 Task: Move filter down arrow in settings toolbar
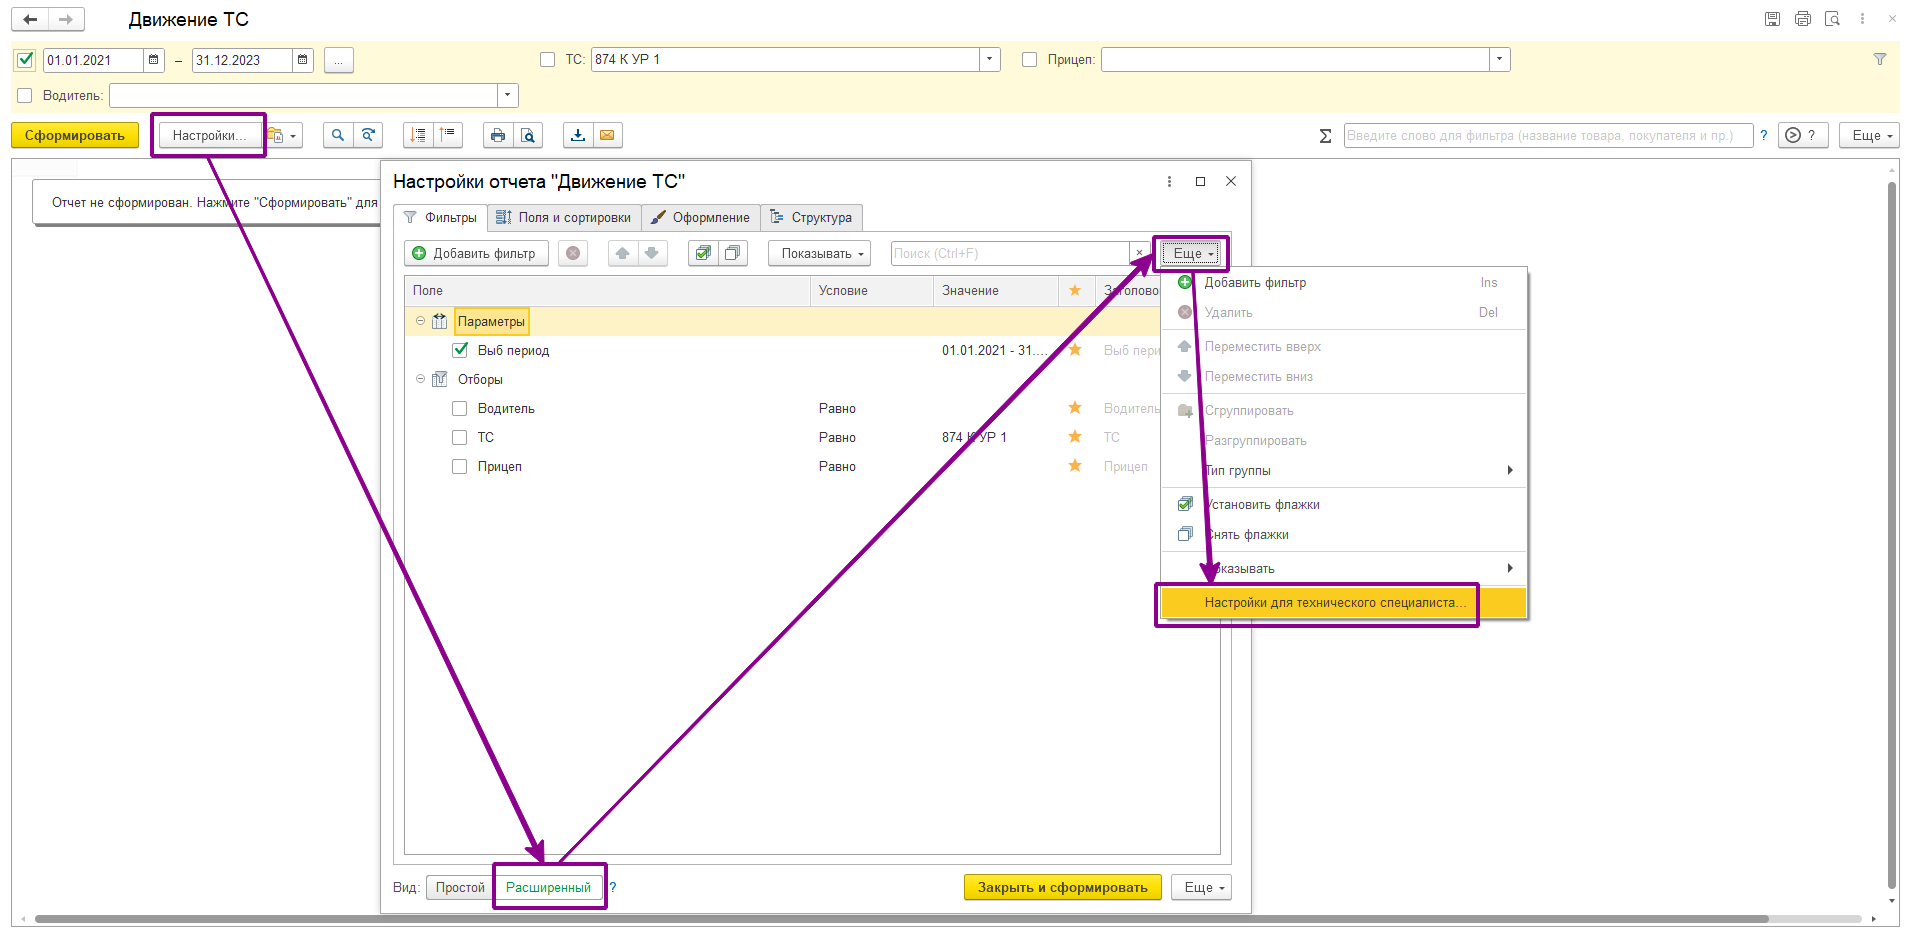pyautogui.click(x=652, y=253)
